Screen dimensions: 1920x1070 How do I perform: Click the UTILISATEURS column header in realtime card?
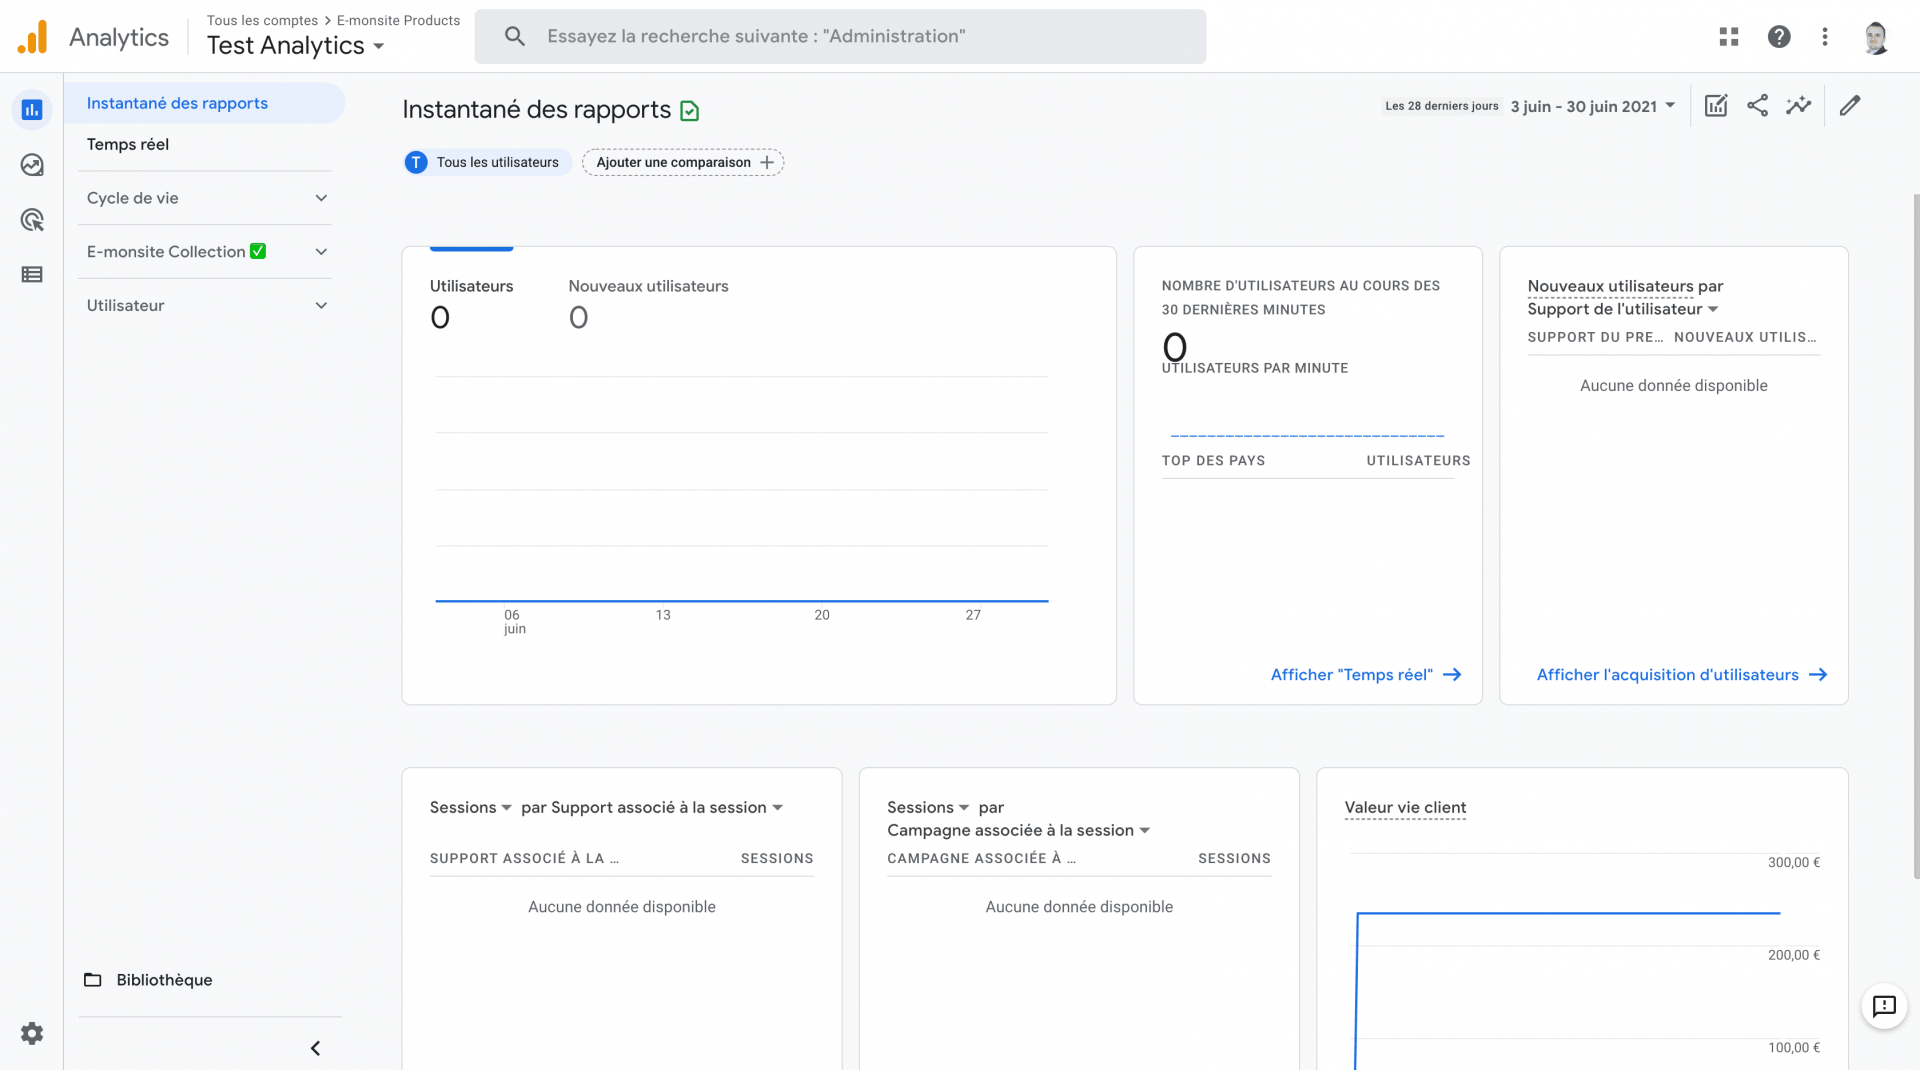click(1418, 461)
